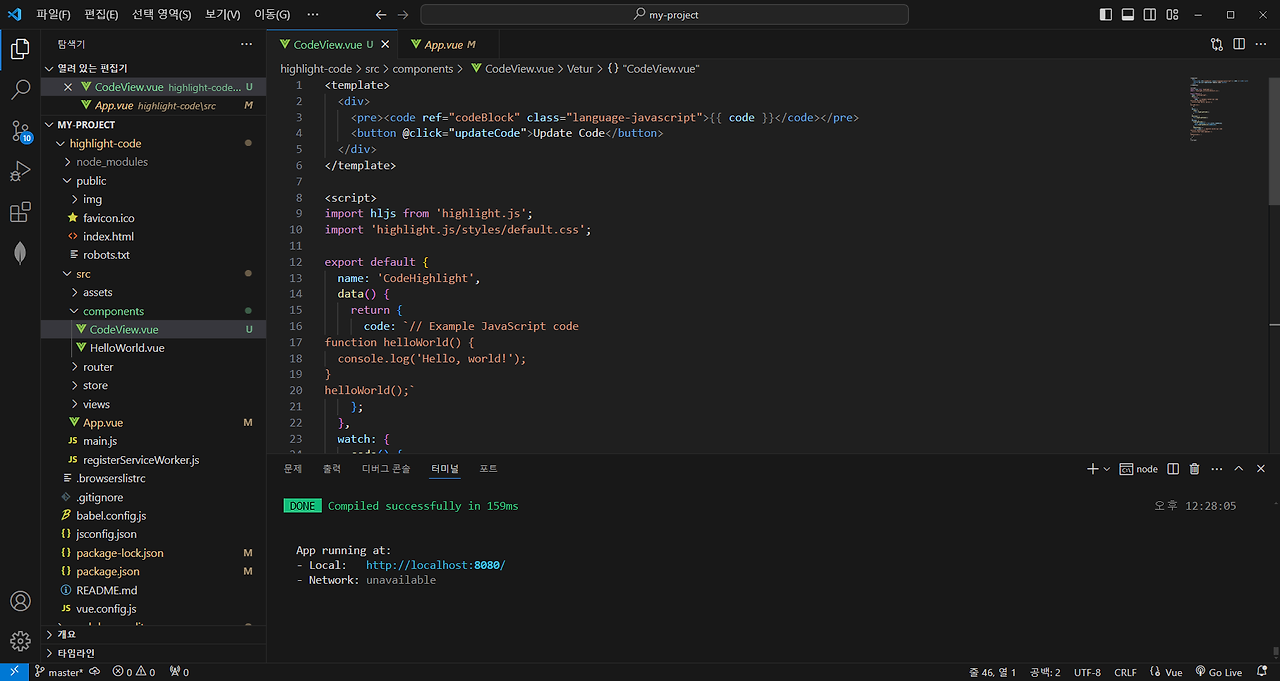Click CRLF end-of-line in status bar

point(1125,672)
